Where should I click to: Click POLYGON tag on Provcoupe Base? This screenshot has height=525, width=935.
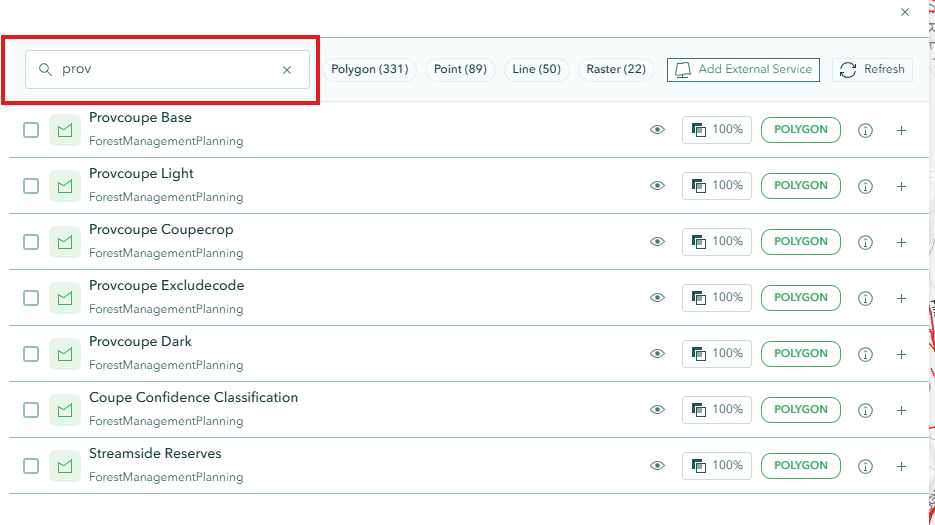801,129
